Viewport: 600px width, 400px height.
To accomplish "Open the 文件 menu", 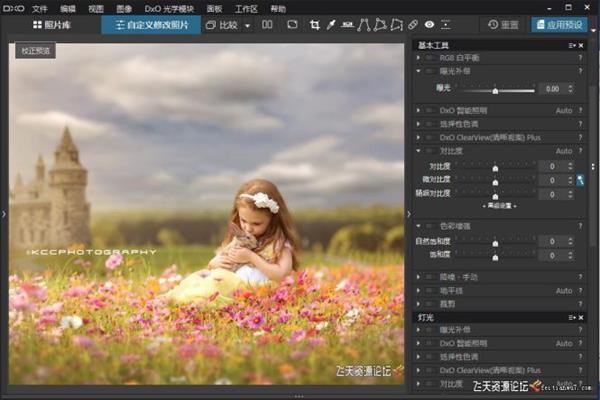I will click(40, 8).
